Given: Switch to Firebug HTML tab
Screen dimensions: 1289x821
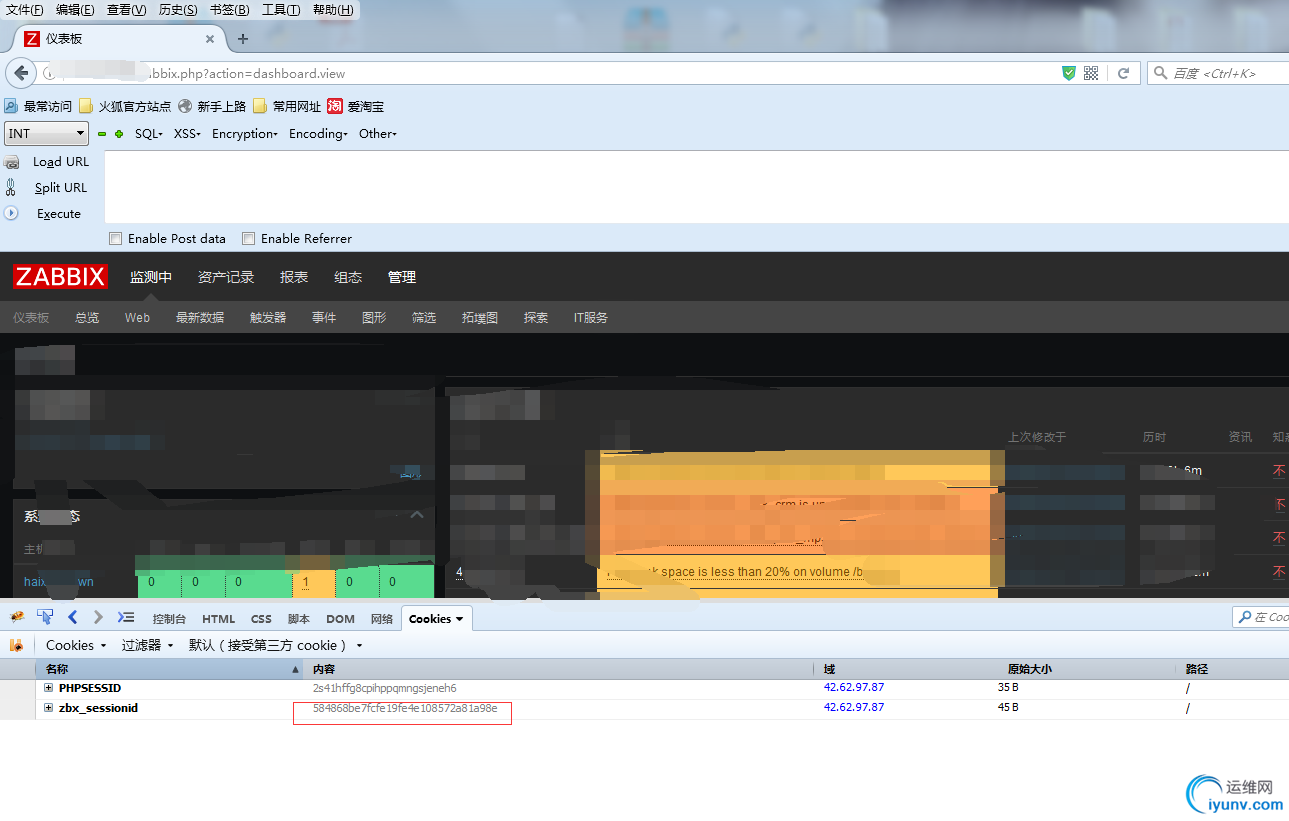Looking at the screenshot, I should click(219, 619).
